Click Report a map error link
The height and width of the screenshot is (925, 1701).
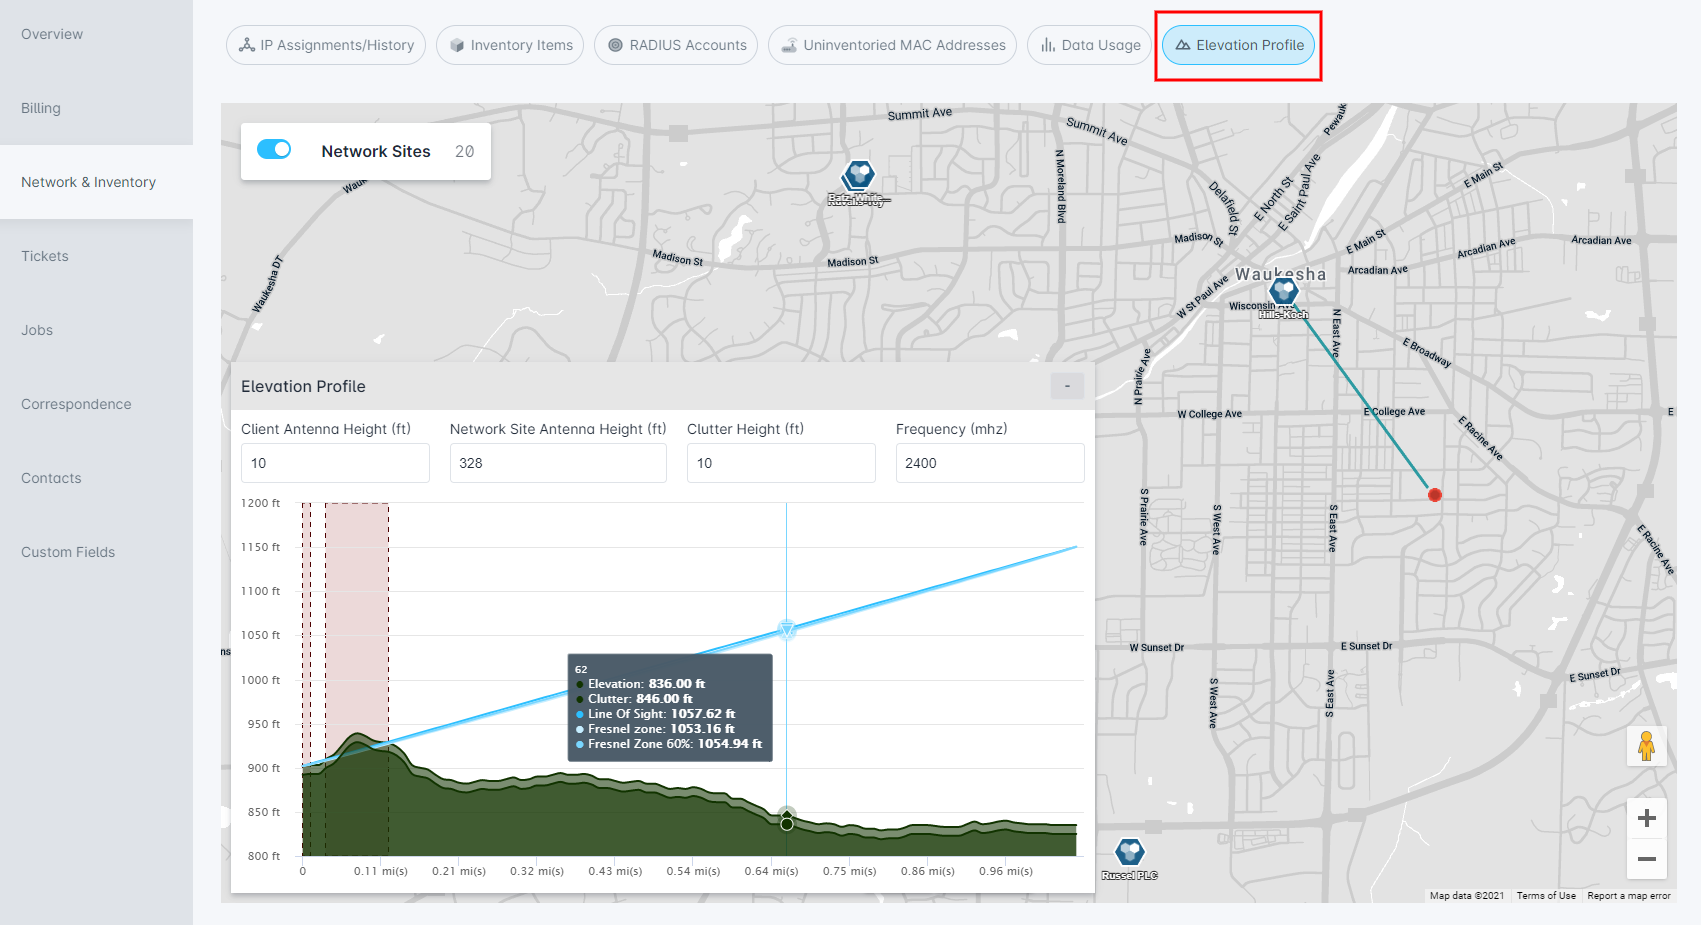1629,896
